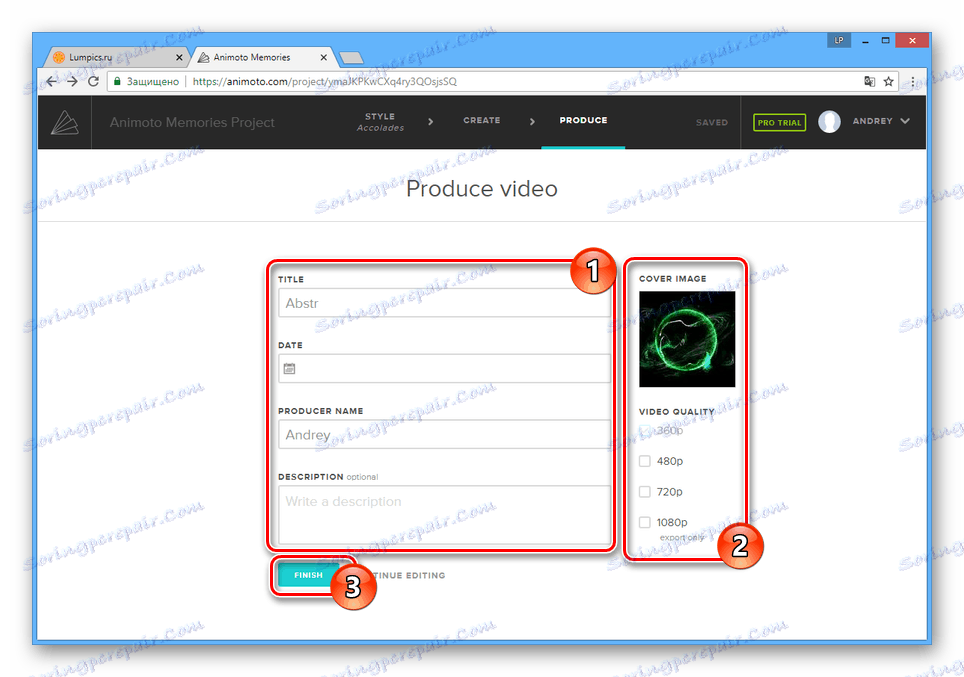
Task: Reload the page with the refresh icon
Action: [93, 81]
